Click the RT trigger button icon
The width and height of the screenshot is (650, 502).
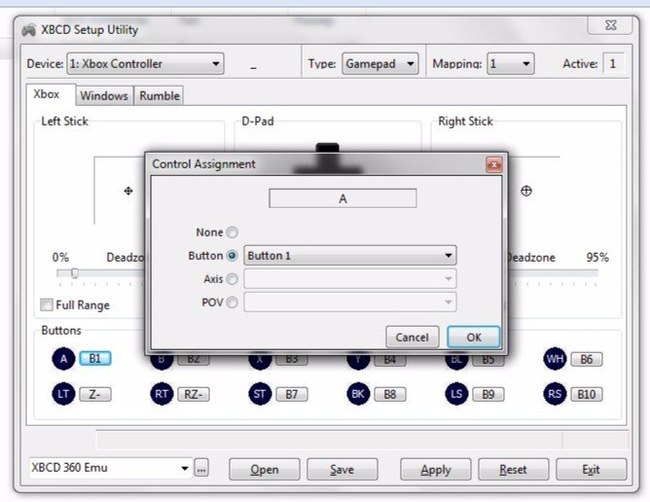click(162, 394)
